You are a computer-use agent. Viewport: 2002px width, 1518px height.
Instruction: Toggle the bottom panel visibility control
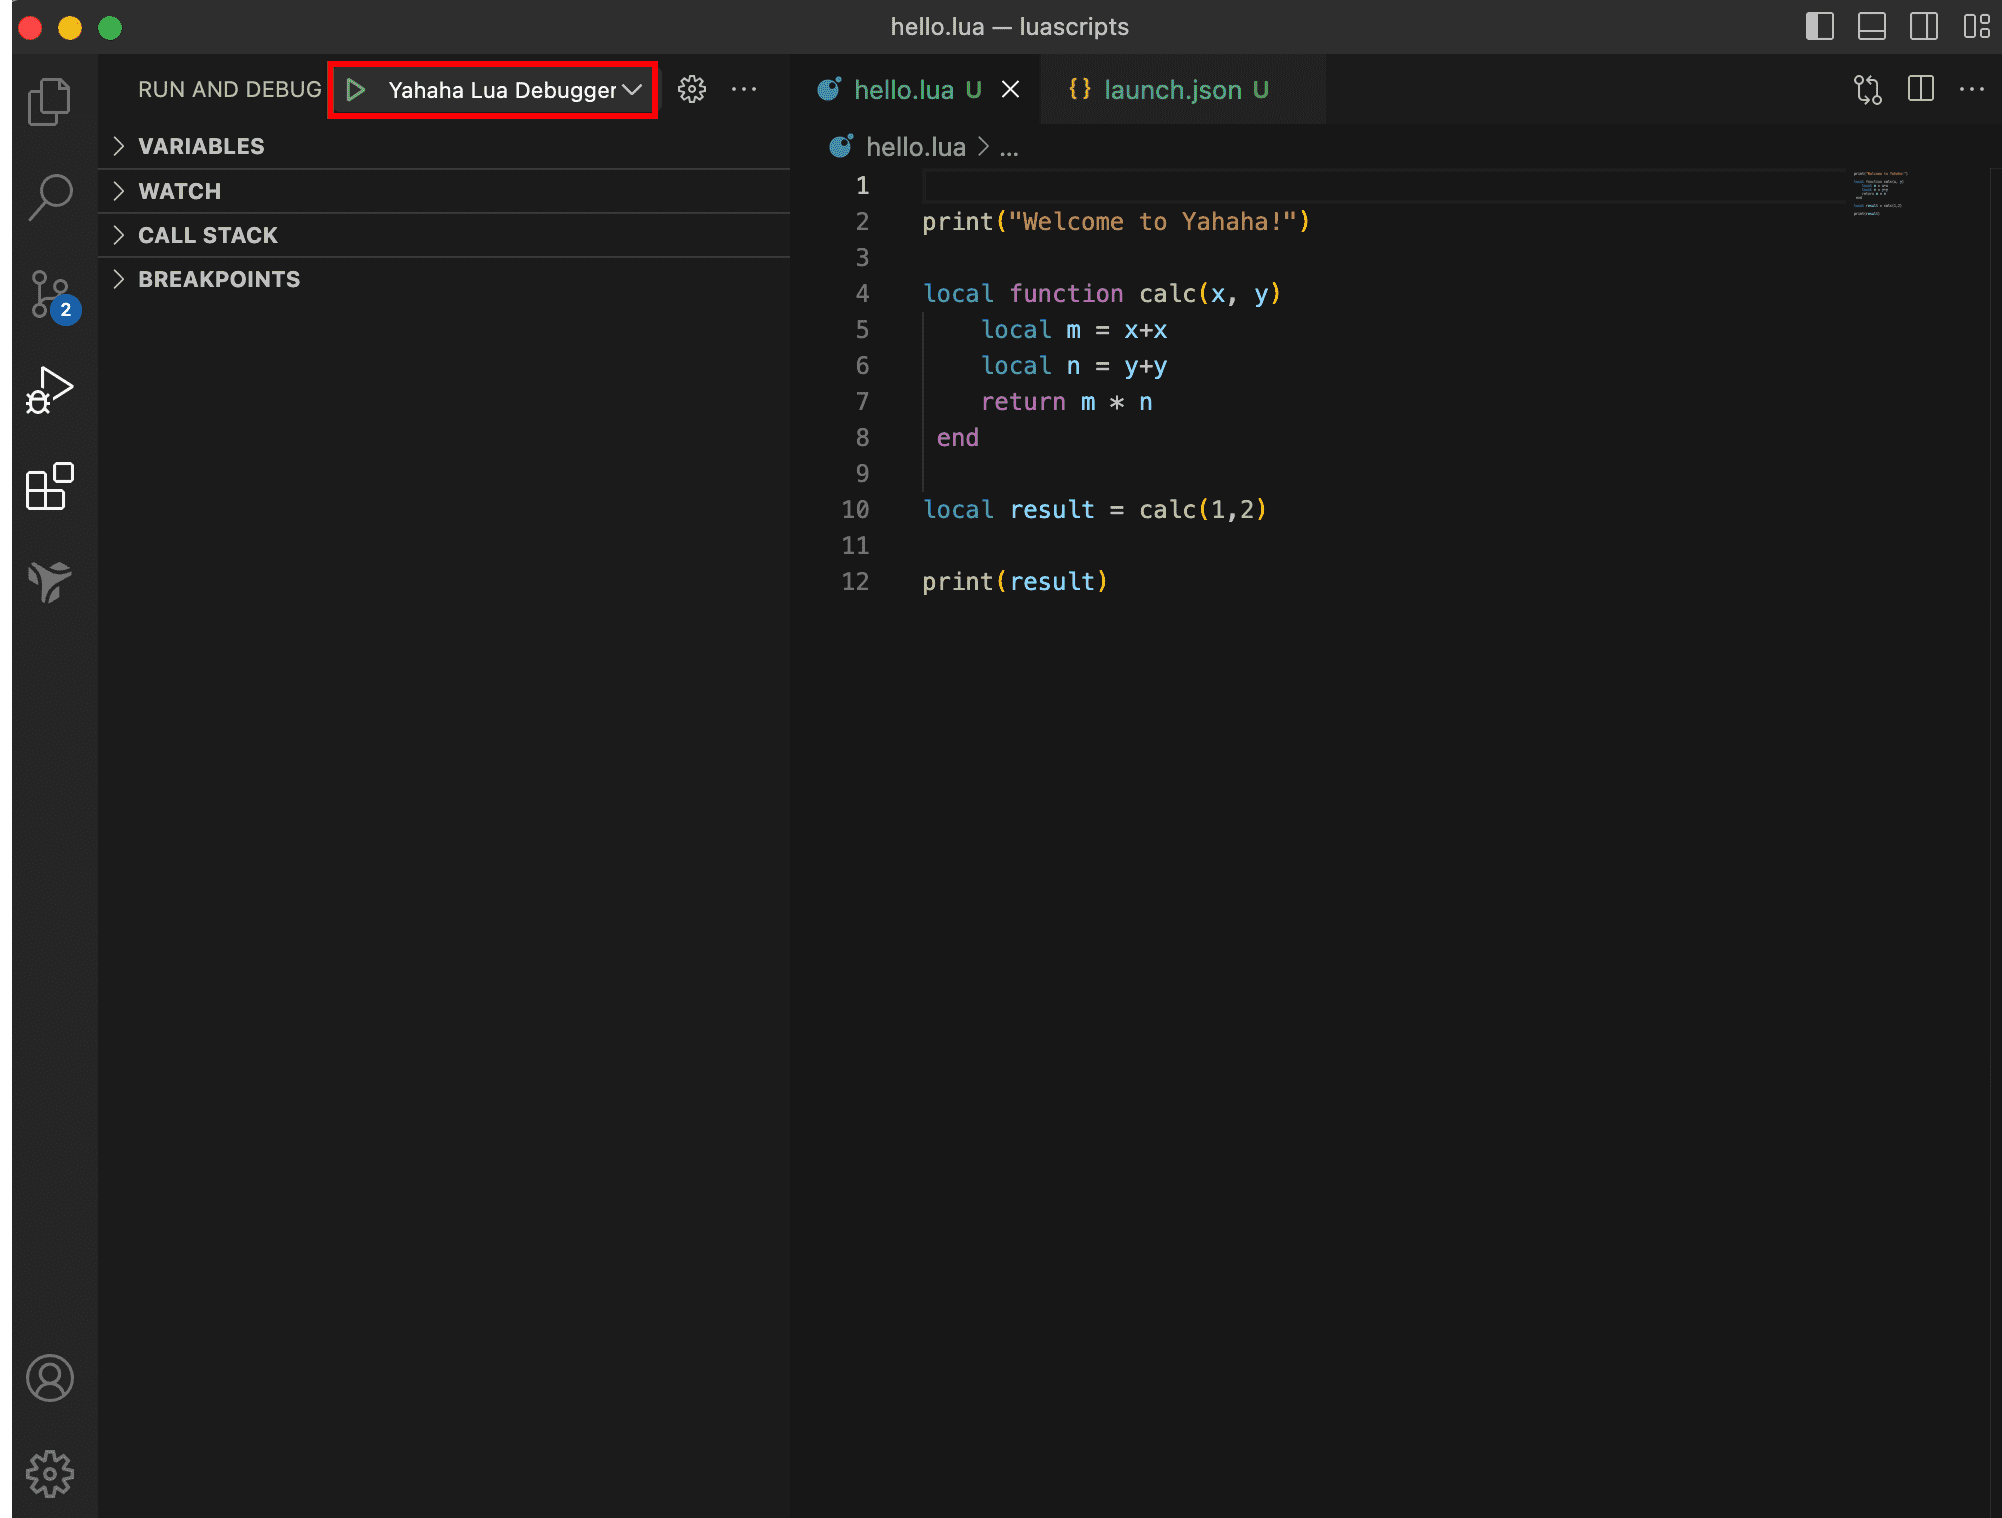pyautogui.click(x=1871, y=27)
